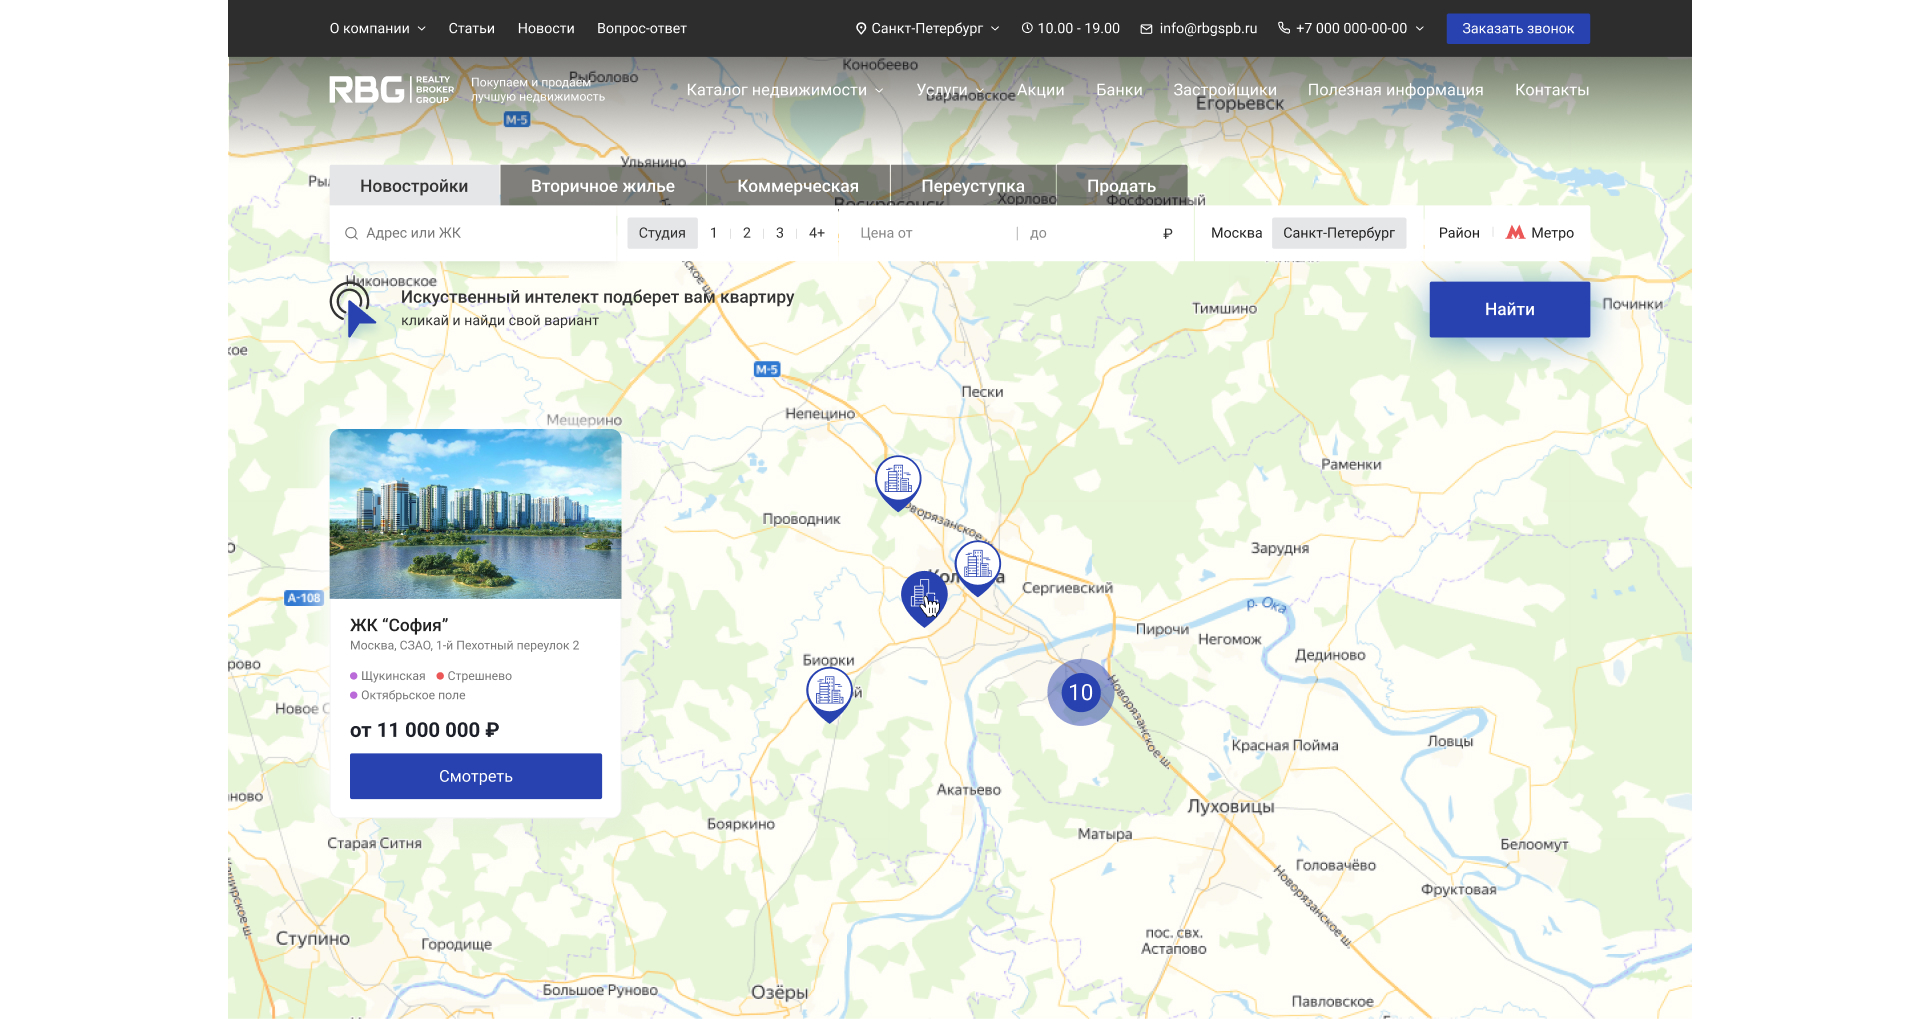
Task: Click the RBG Realty Broker Group logo
Action: pos(391,89)
